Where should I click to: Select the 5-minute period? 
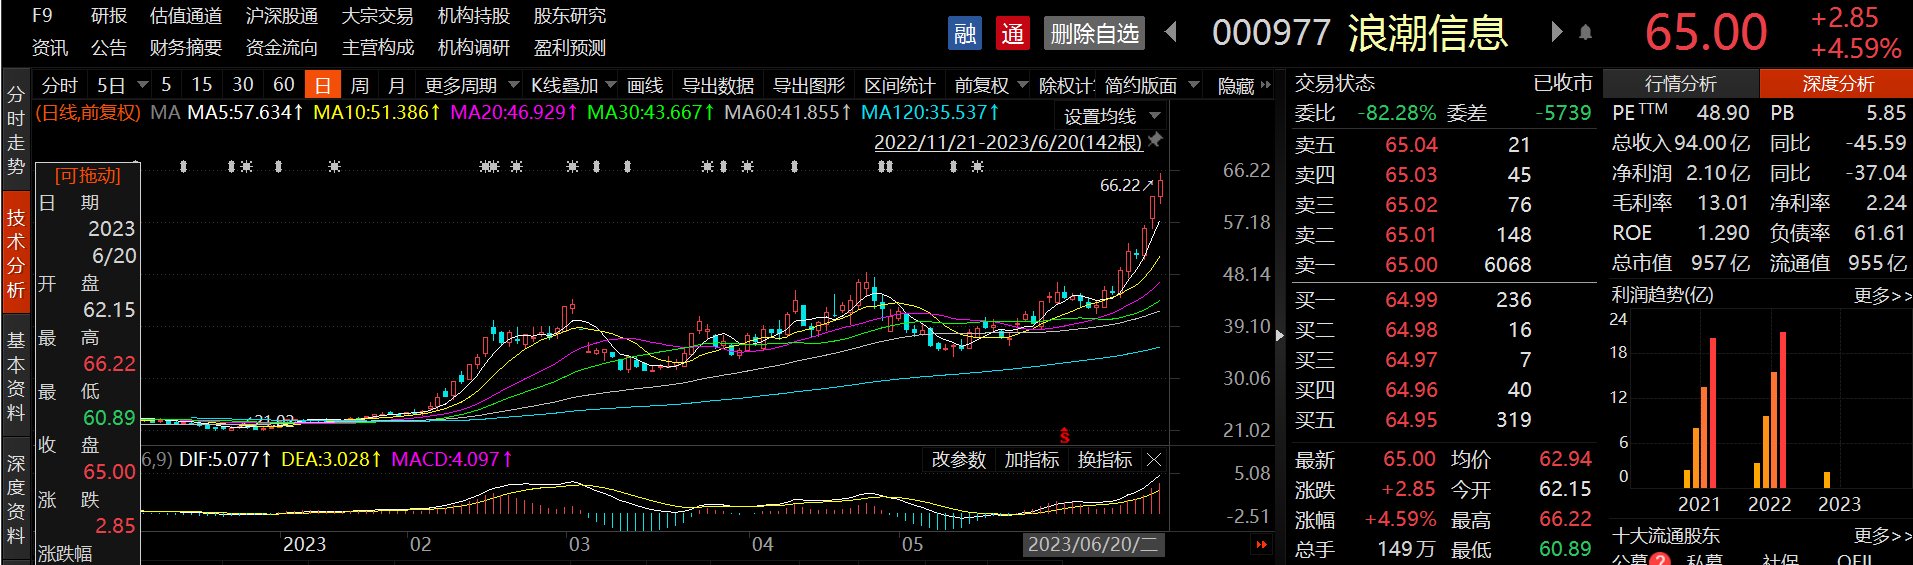[166, 85]
